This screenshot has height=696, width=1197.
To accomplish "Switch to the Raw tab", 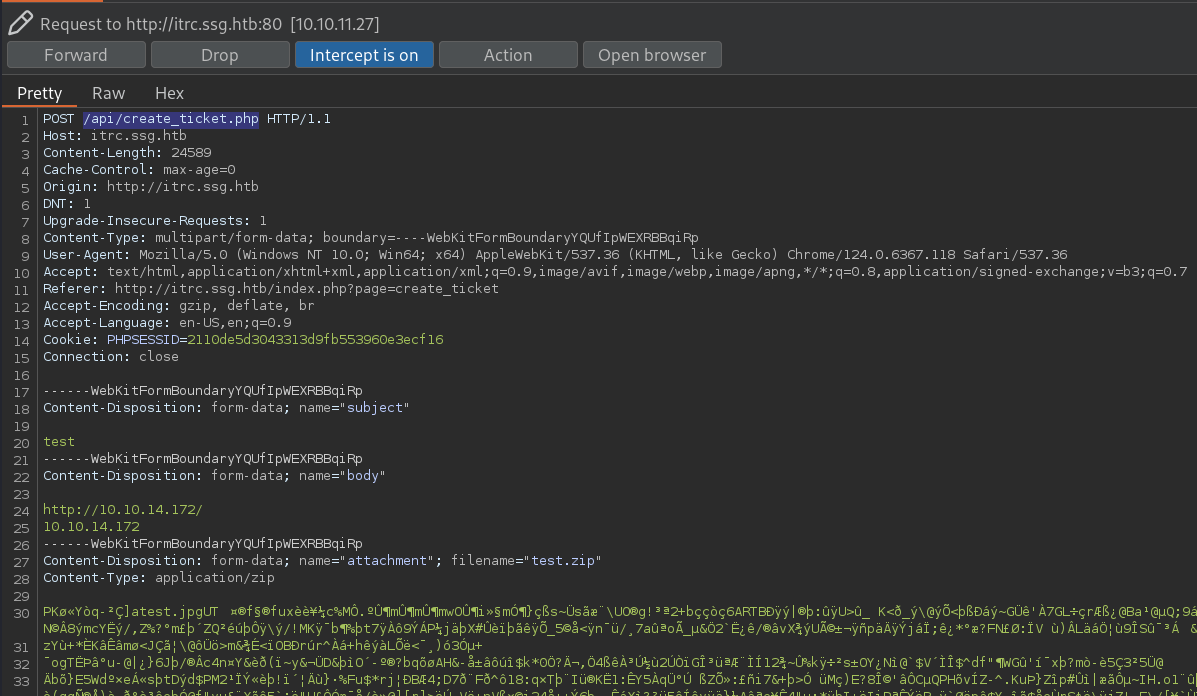I will tap(108, 93).
